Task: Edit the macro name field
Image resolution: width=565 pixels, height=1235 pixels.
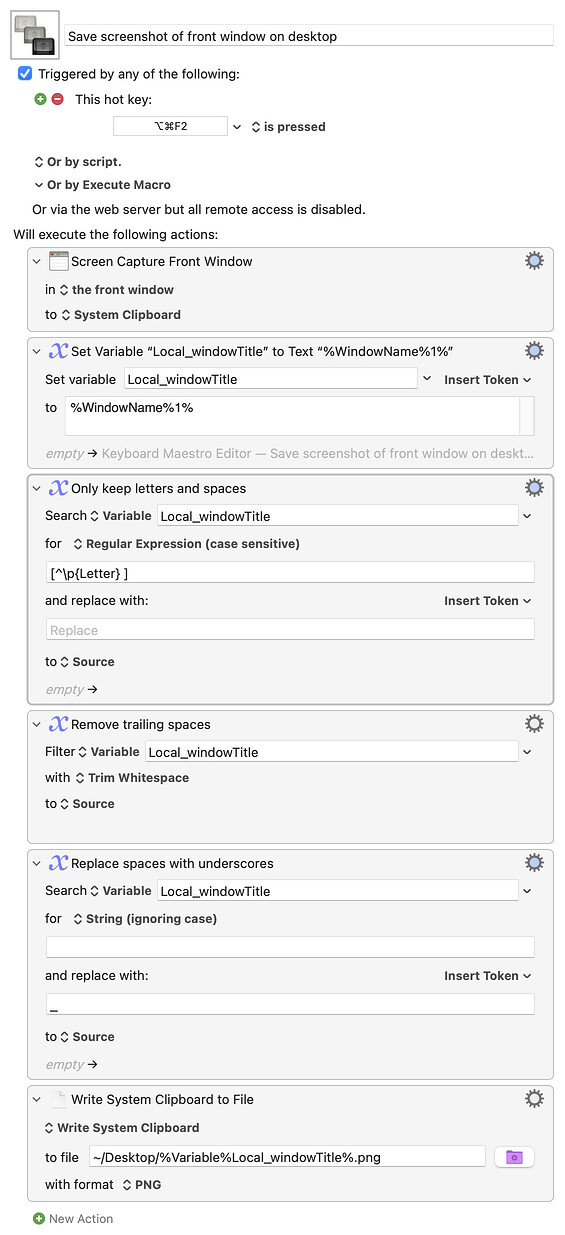Action: click(309, 36)
